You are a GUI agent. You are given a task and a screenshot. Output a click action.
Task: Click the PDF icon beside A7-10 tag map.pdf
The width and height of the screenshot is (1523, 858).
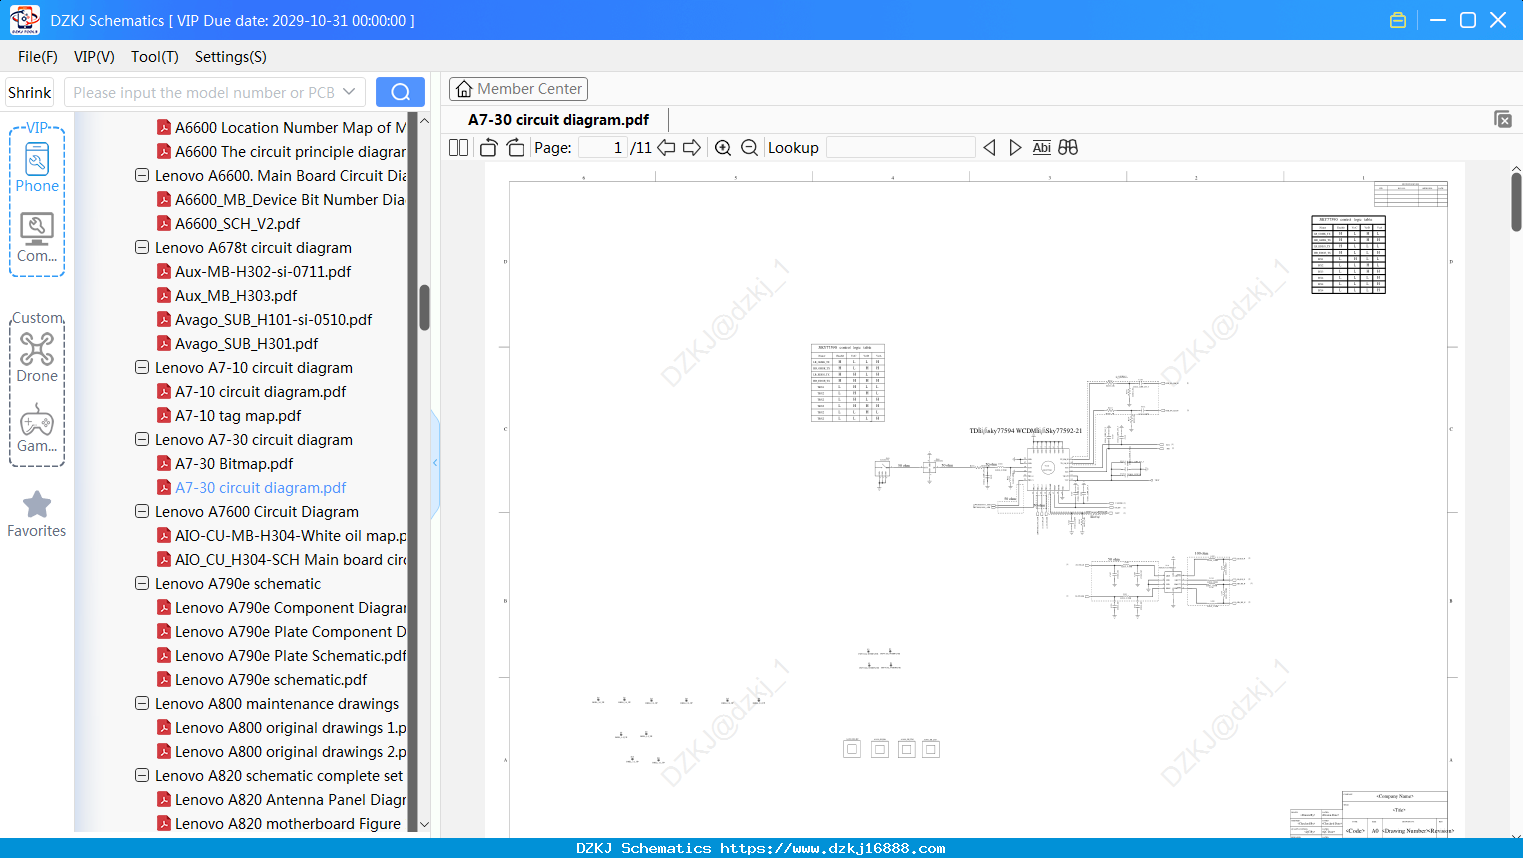[164, 415]
